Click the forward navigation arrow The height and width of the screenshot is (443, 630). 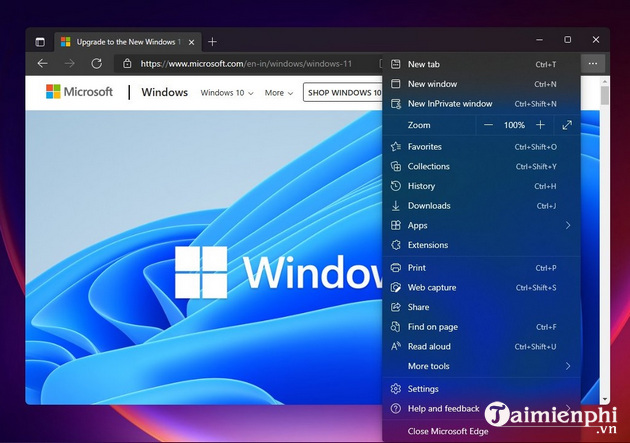pos(70,63)
